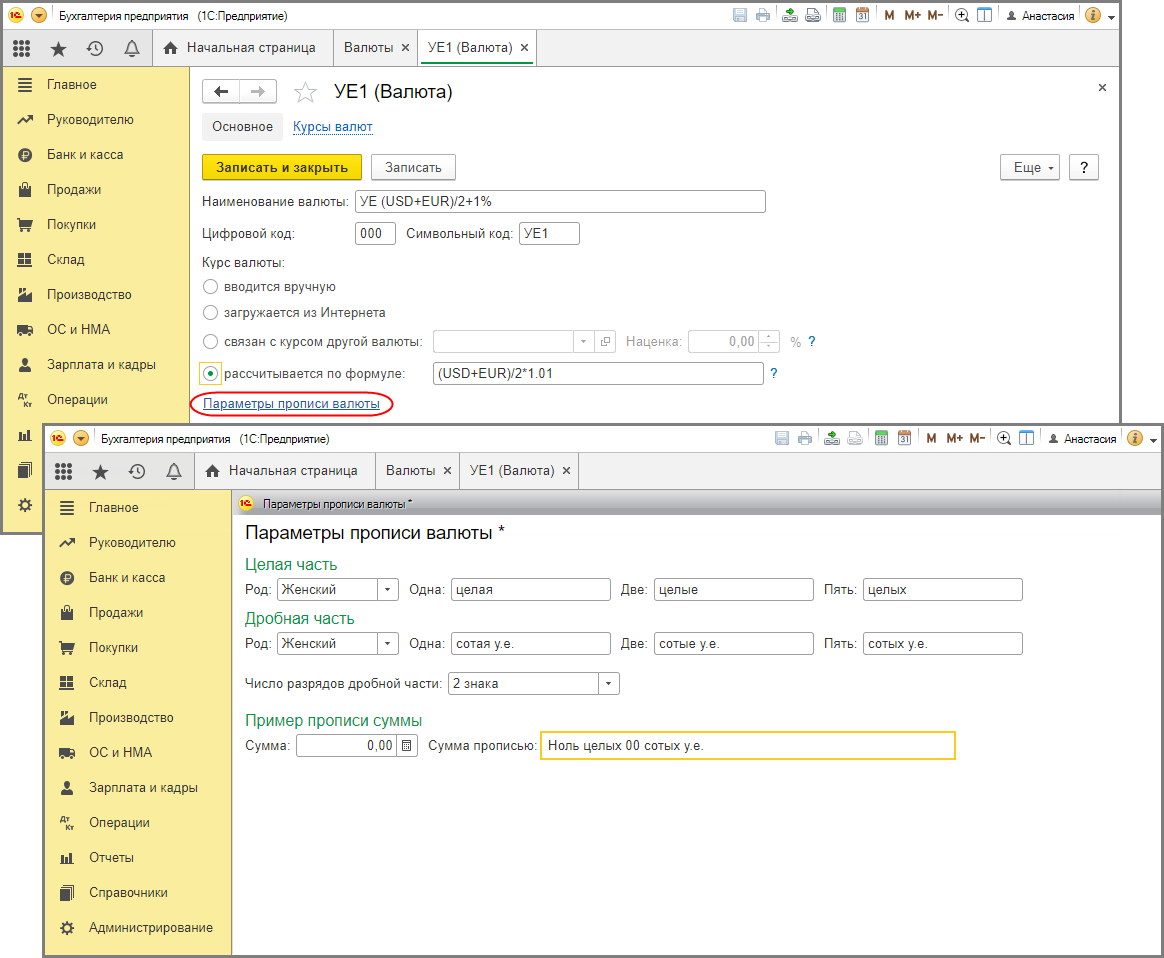Open the 'Число разрядов дробной части' dropdown

pos(608,684)
